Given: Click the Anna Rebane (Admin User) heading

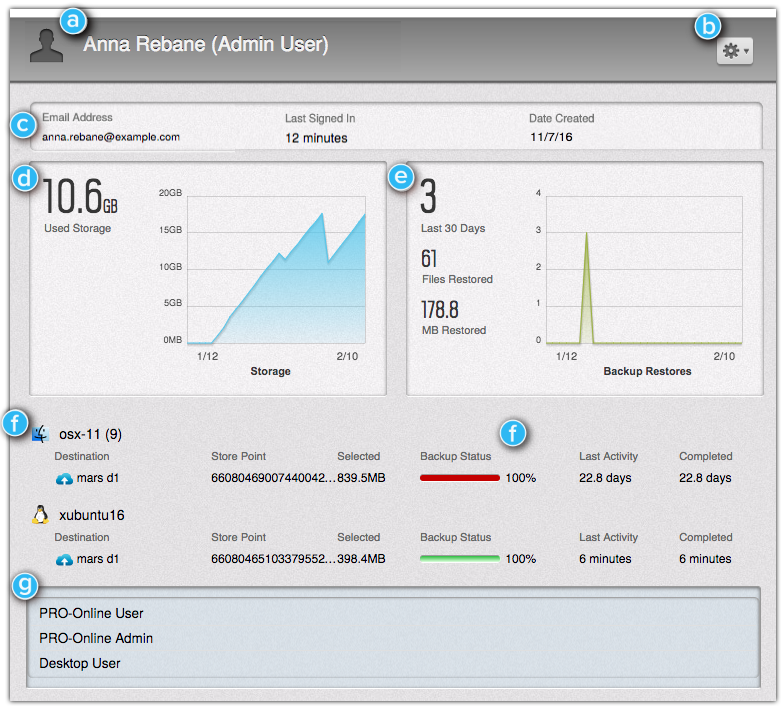Looking at the screenshot, I should coord(206,44).
